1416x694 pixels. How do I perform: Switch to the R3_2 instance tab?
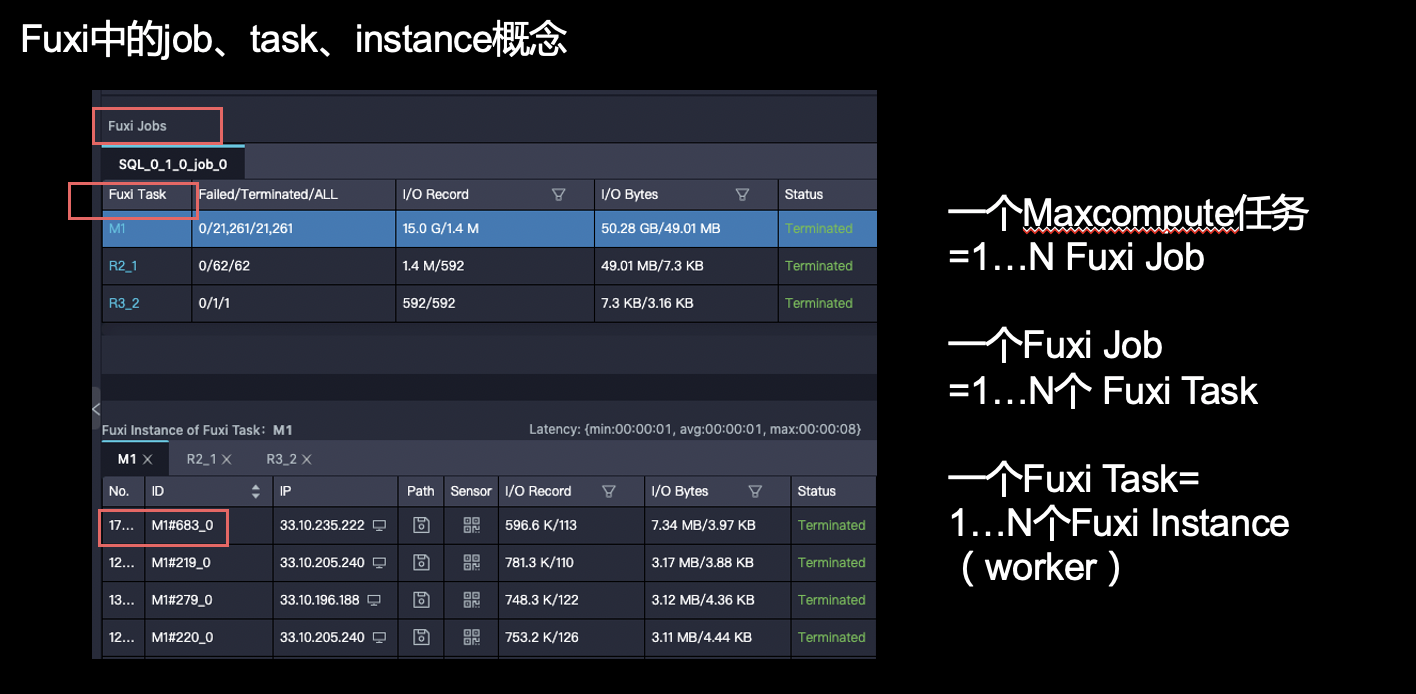(x=281, y=459)
